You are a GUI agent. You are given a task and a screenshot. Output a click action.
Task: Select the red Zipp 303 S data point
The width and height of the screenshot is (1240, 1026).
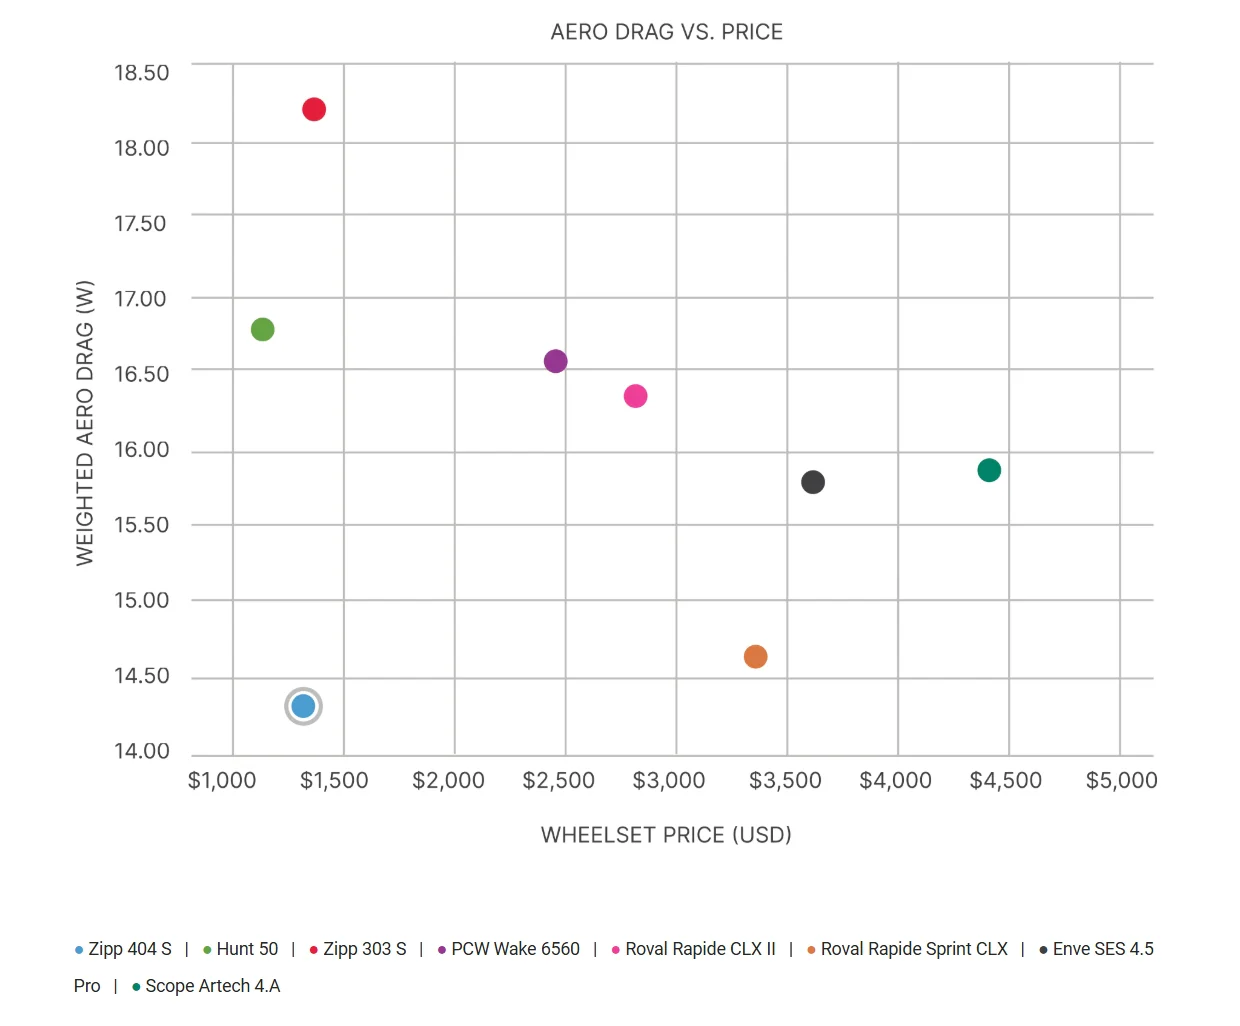click(314, 109)
